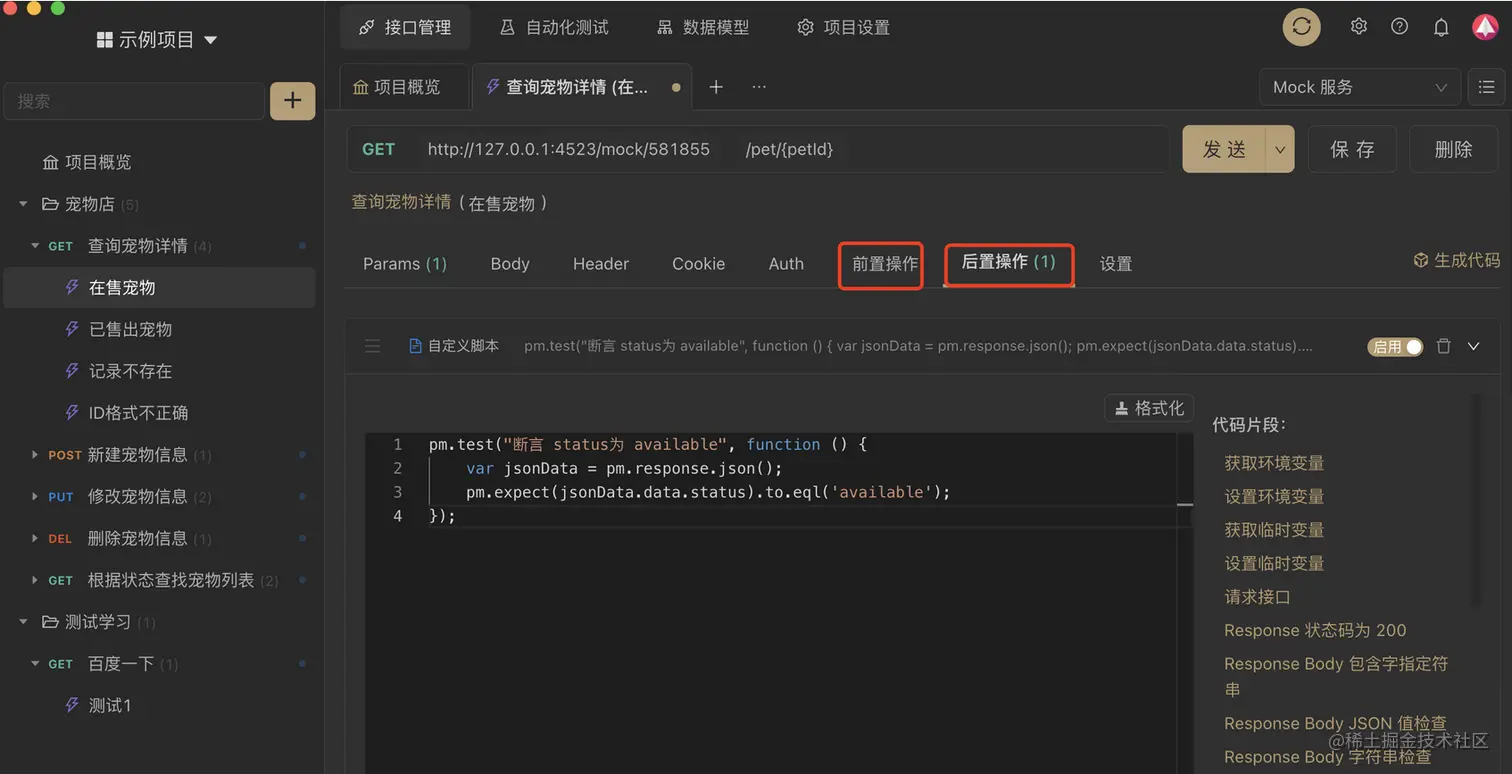Select the GET method selector
The width and height of the screenshot is (1512, 774).
pyautogui.click(x=379, y=149)
